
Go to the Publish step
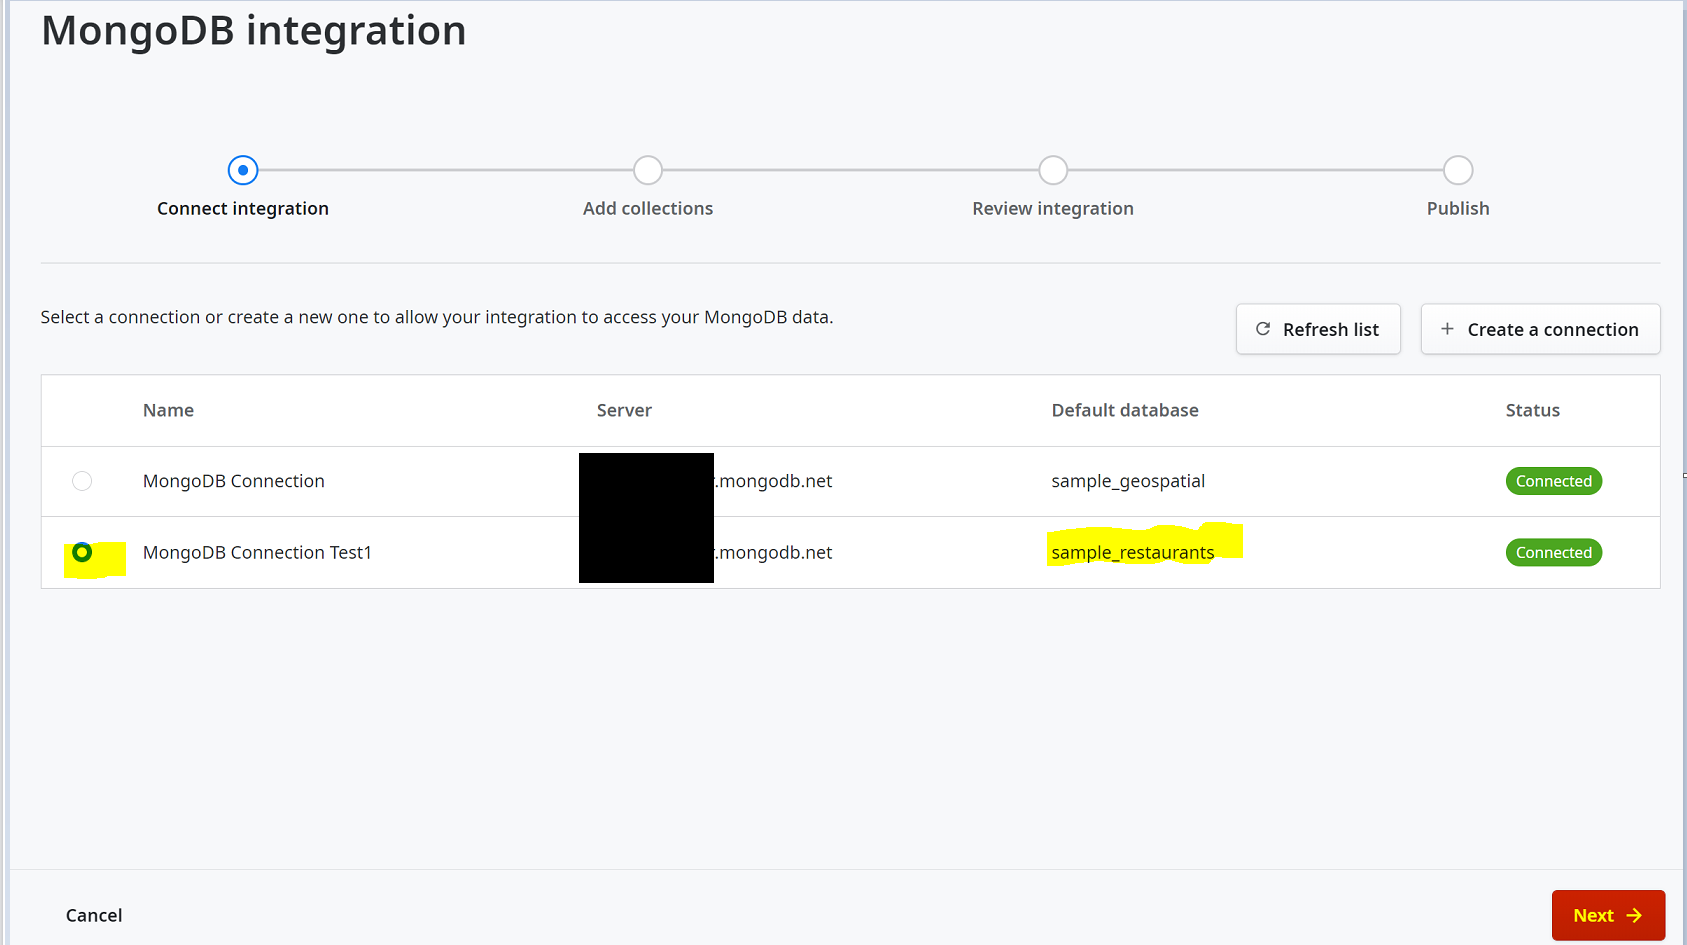tap(1458, 170)
